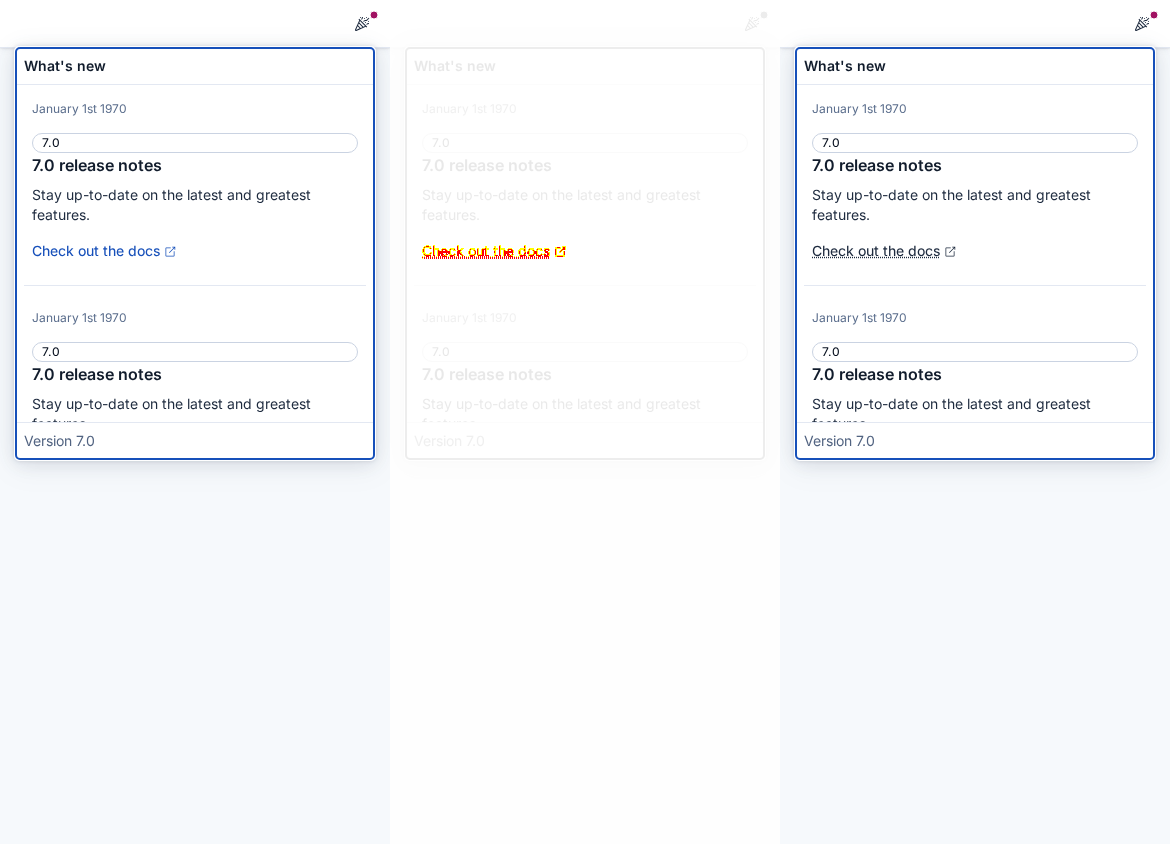Click the external link icon beside the blue docs link
This screenshot has height=844, width=1170.
pos(170,252)
